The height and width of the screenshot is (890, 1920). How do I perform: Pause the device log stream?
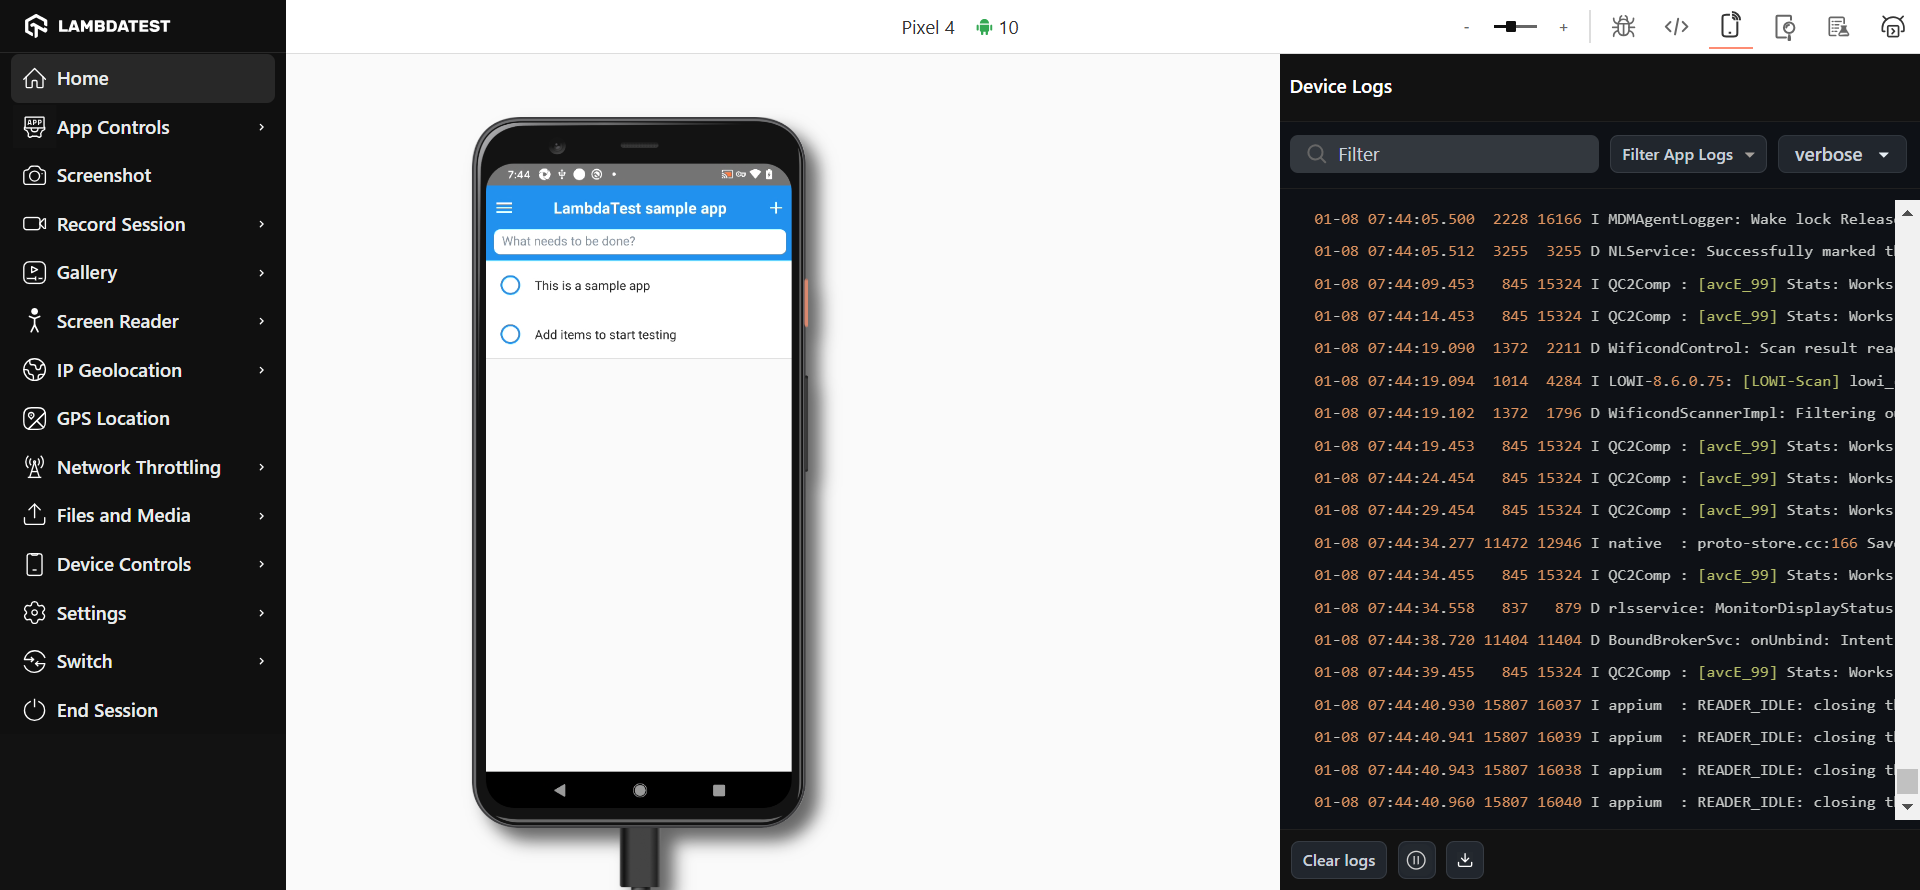coord(1416,860)
